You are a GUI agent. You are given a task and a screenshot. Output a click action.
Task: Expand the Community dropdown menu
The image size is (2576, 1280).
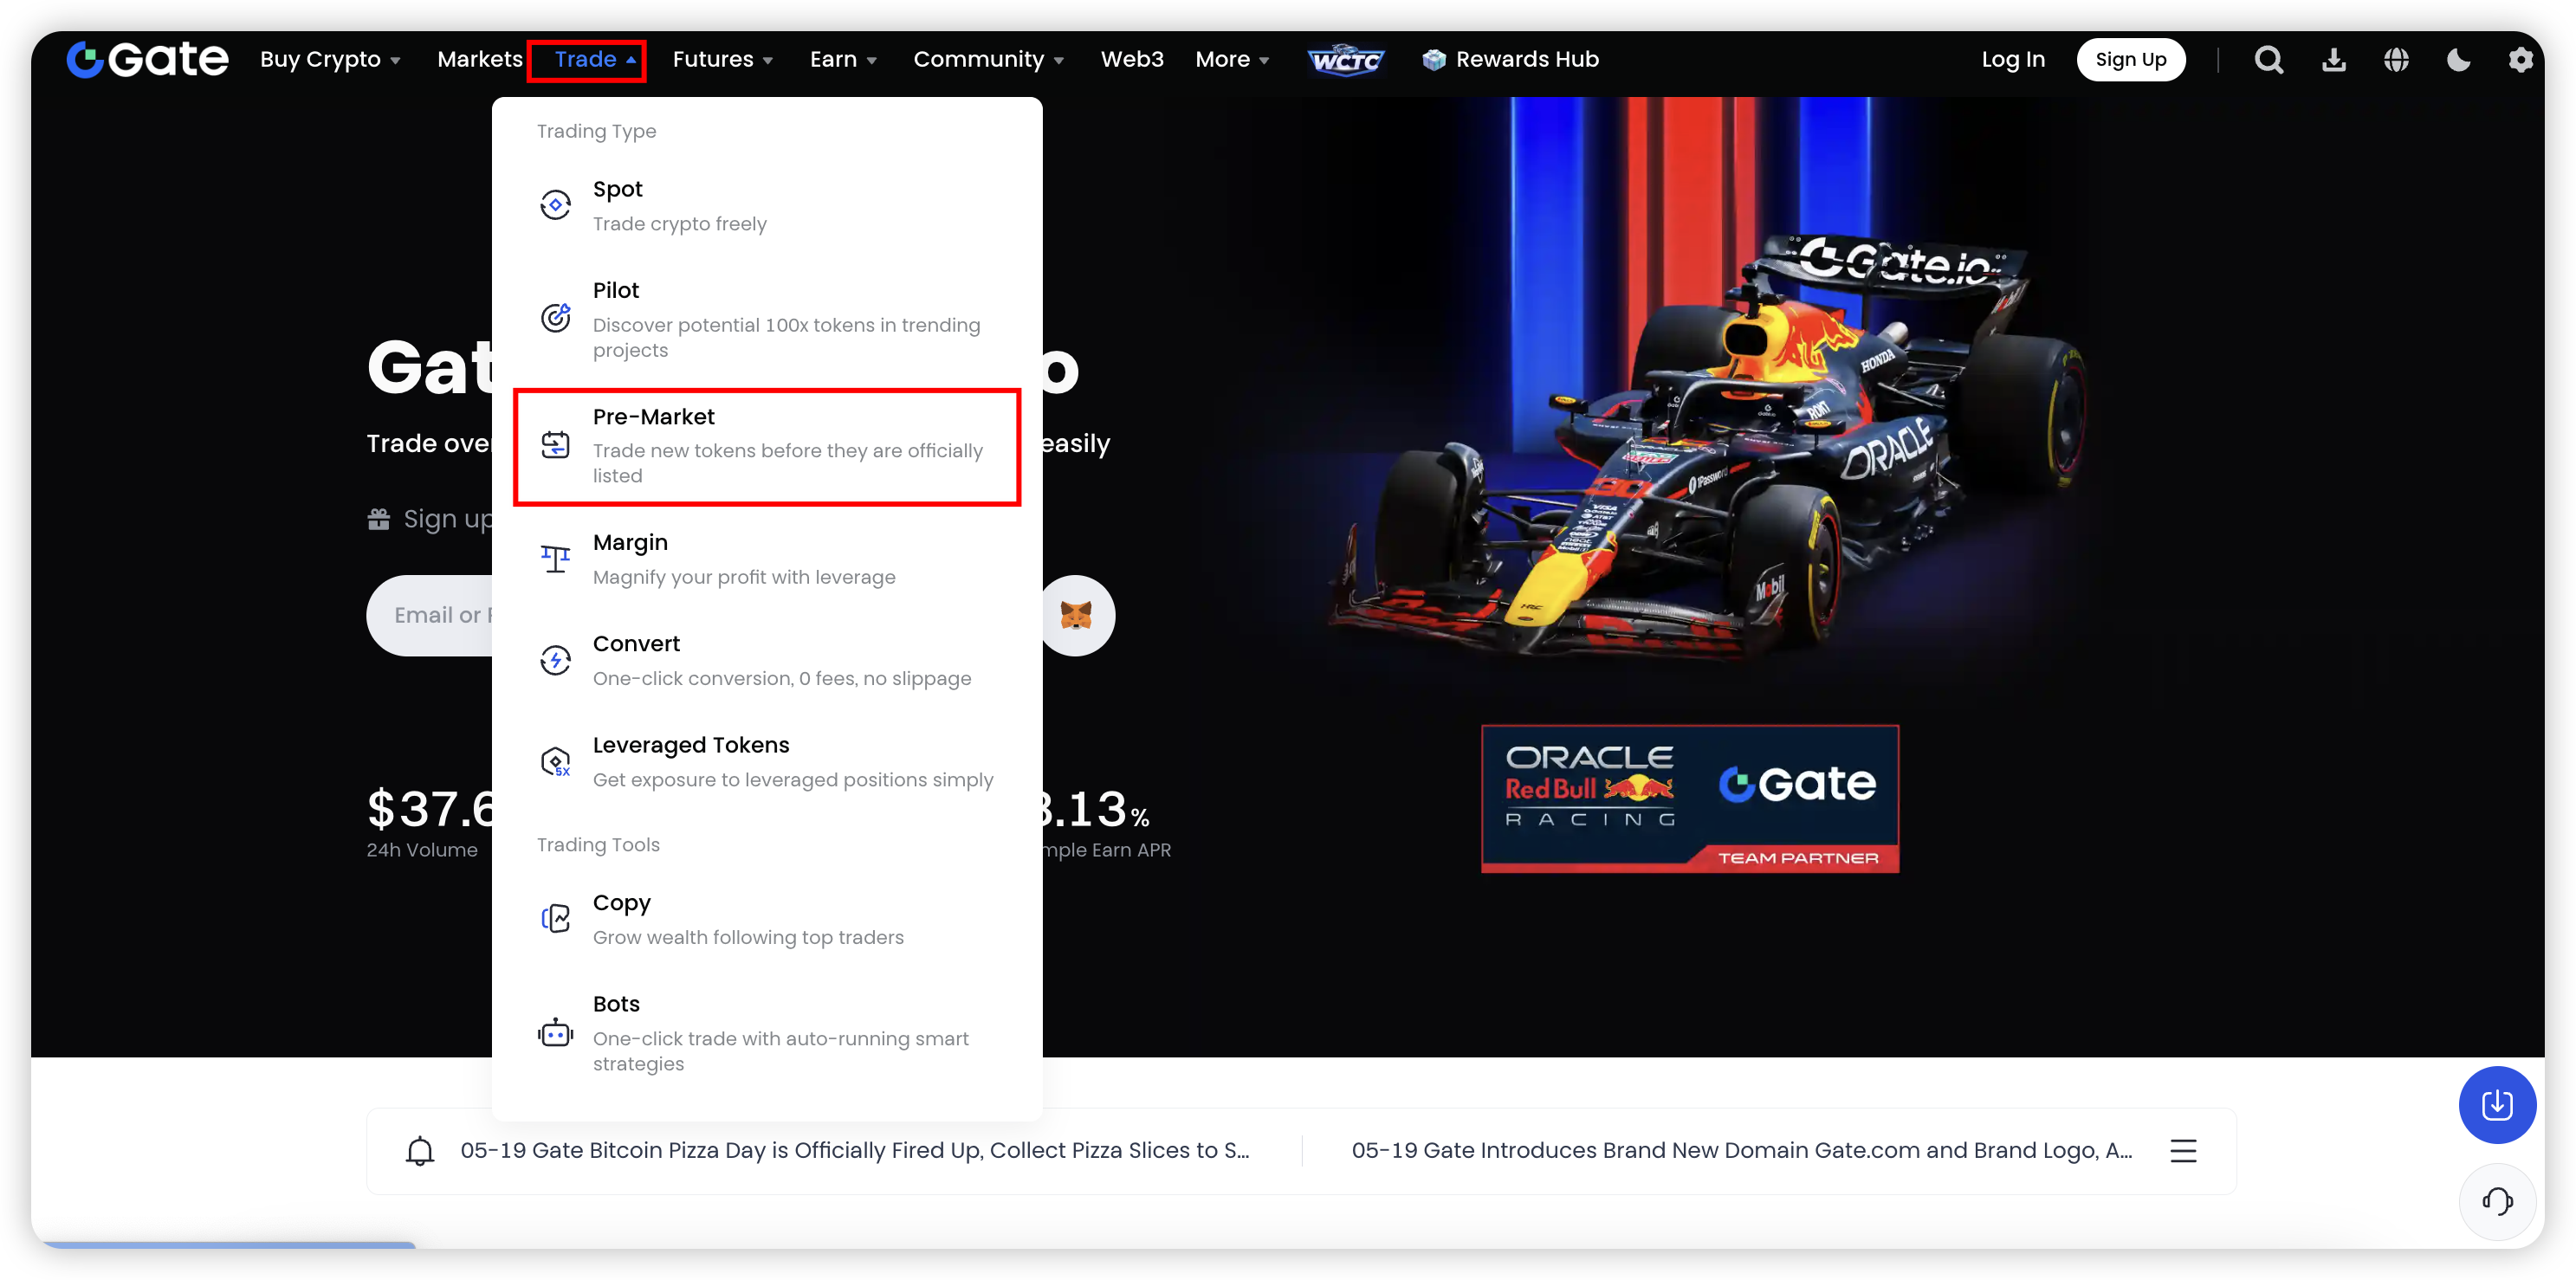point(988,60)
